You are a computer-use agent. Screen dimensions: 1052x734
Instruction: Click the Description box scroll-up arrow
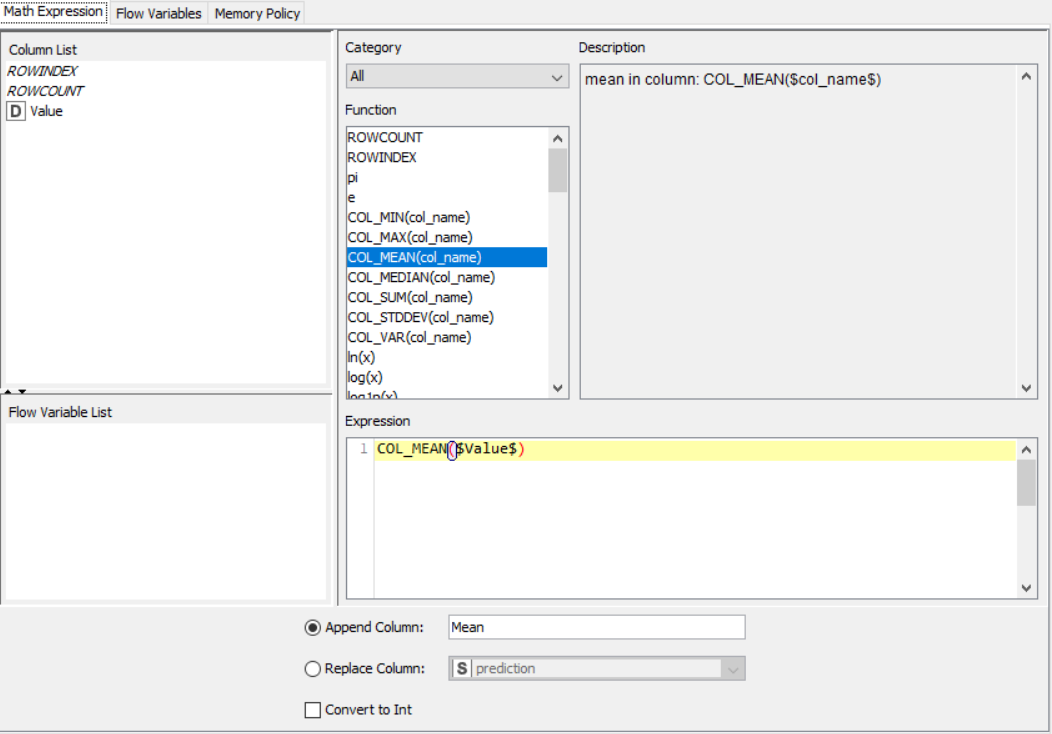[x=1026, y=76]
